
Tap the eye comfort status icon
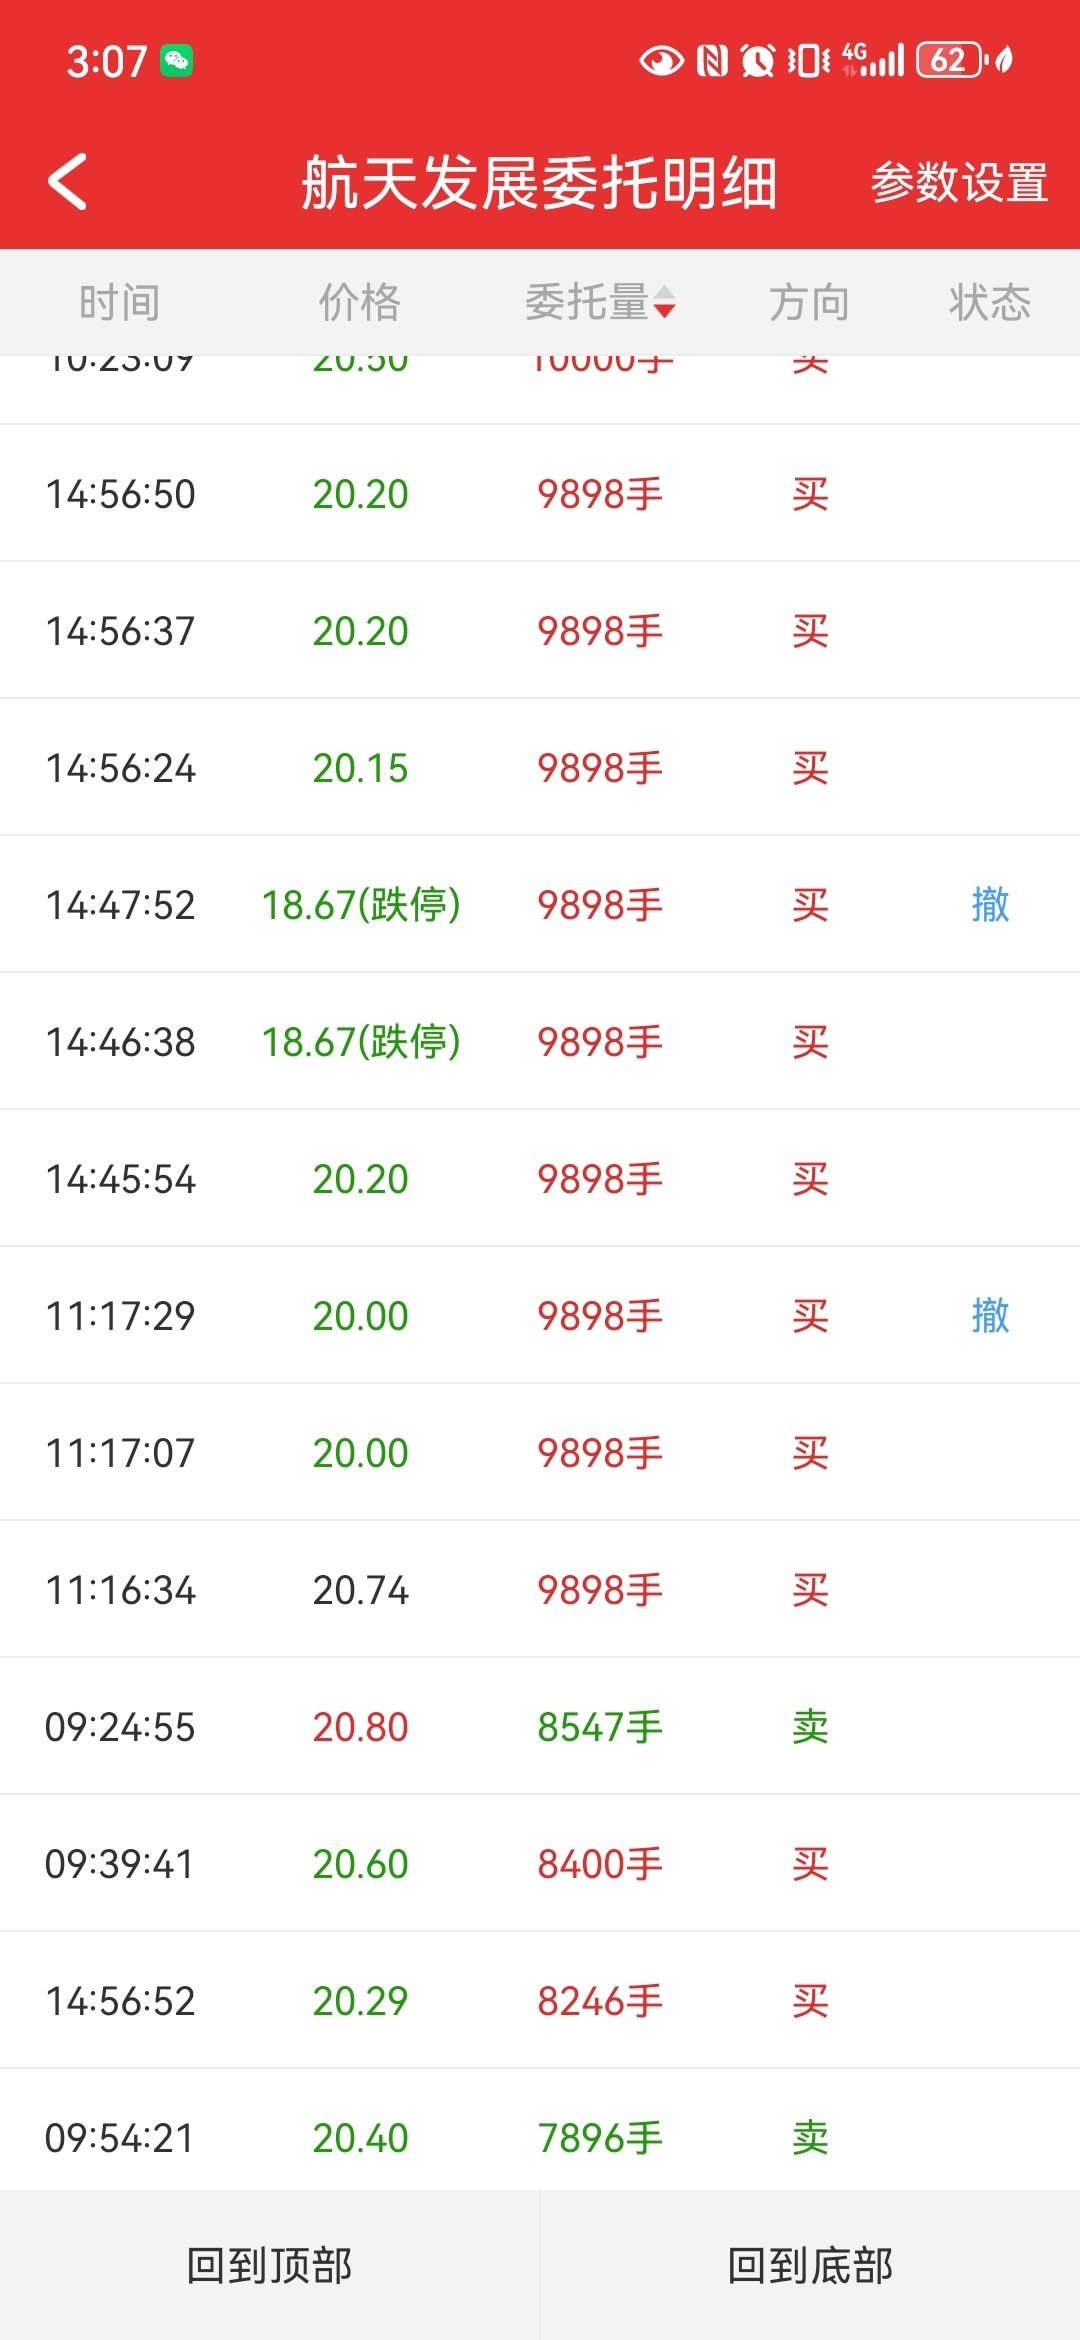661,61
